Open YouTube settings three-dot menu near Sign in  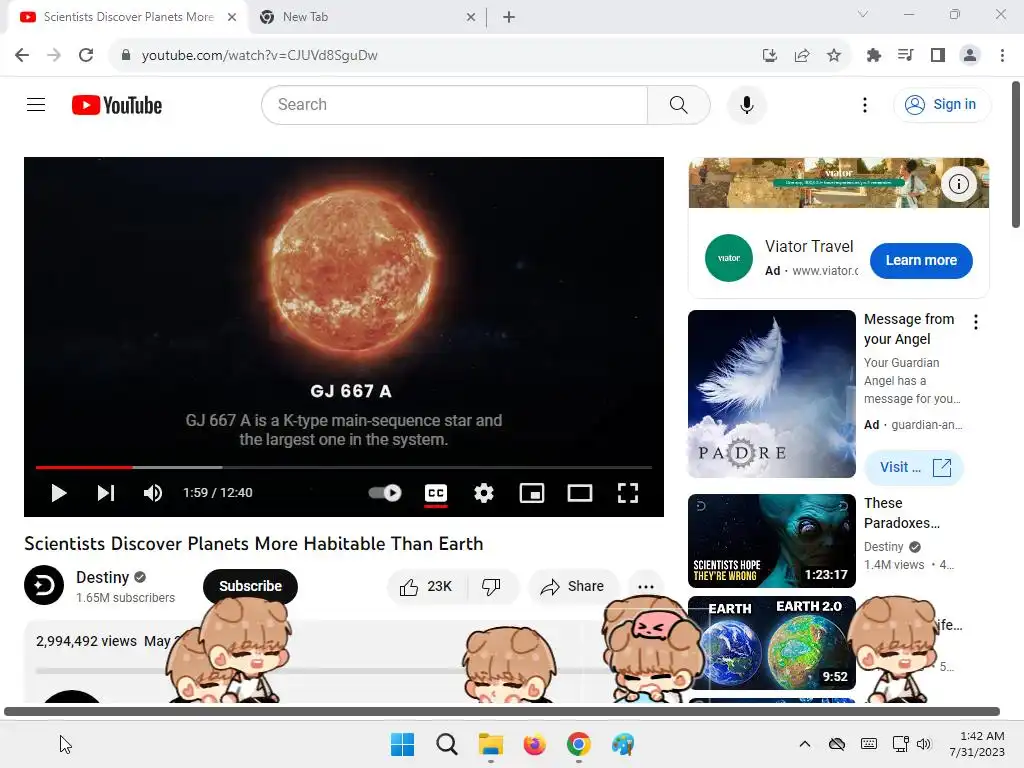(x=865, y=104)
